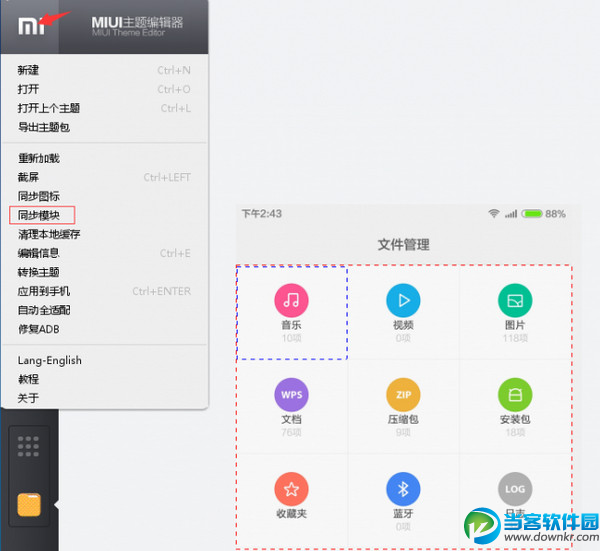Image resolution: width=600 pixels, height=551 pixels.
Task: Open 教程 (Tutorial) menu entry
Action: coord(28,379)
